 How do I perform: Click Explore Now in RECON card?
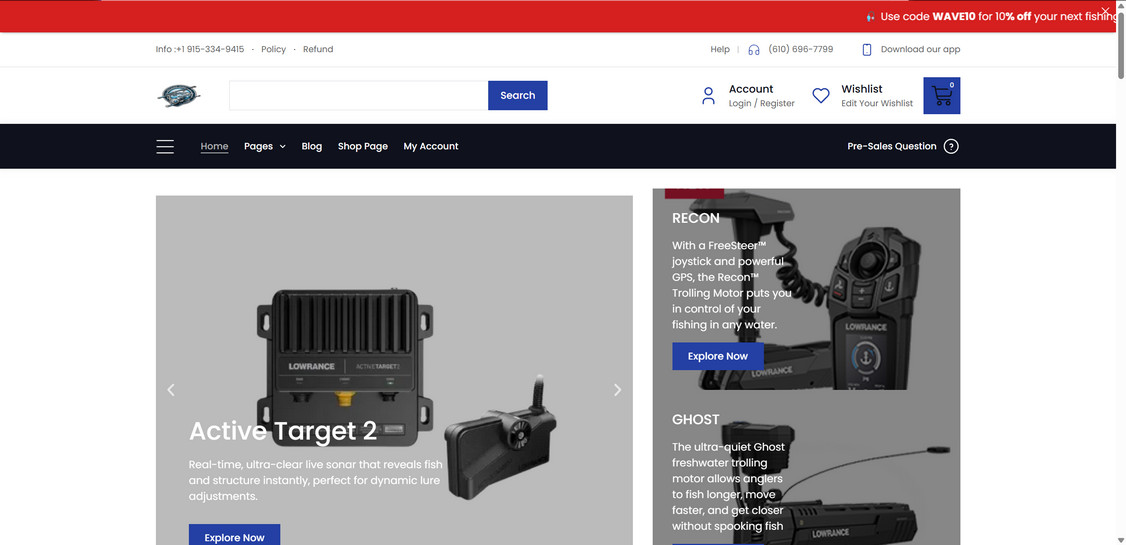pyautogui.click(x=717, y=356)
